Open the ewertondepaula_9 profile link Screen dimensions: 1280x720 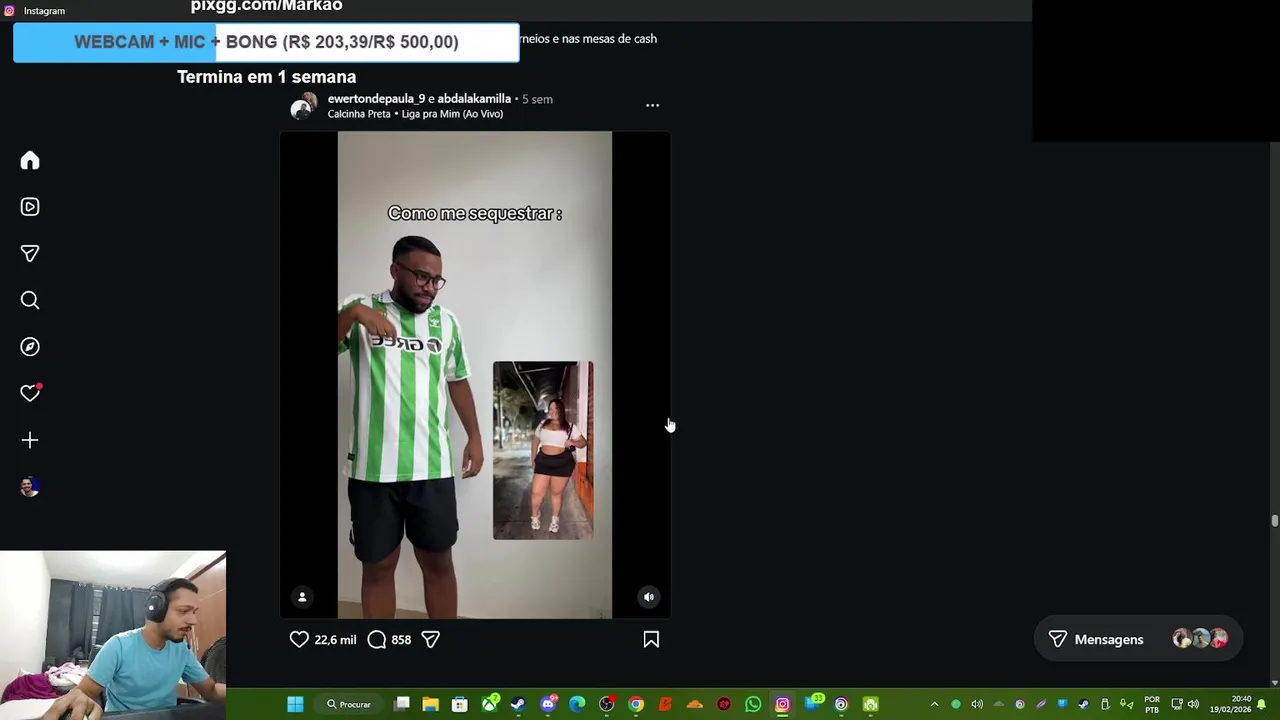pyautogui.click(x=376, y=99)
